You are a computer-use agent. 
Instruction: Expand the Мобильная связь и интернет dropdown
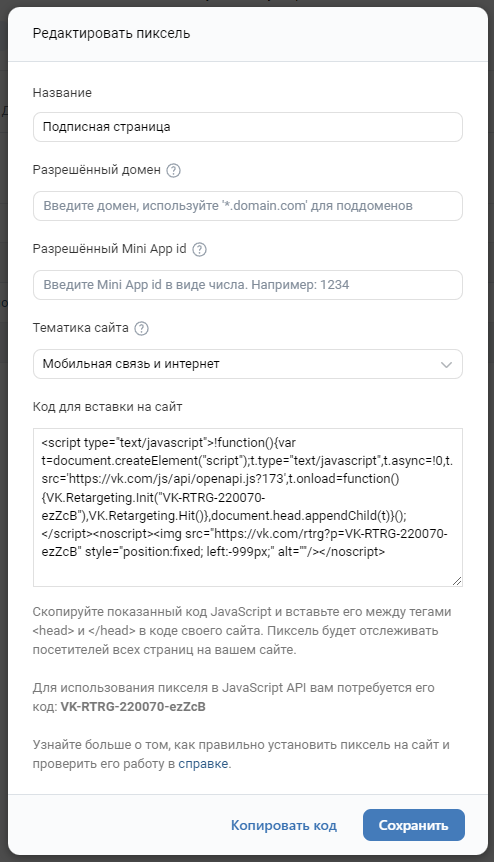[248, 364]
